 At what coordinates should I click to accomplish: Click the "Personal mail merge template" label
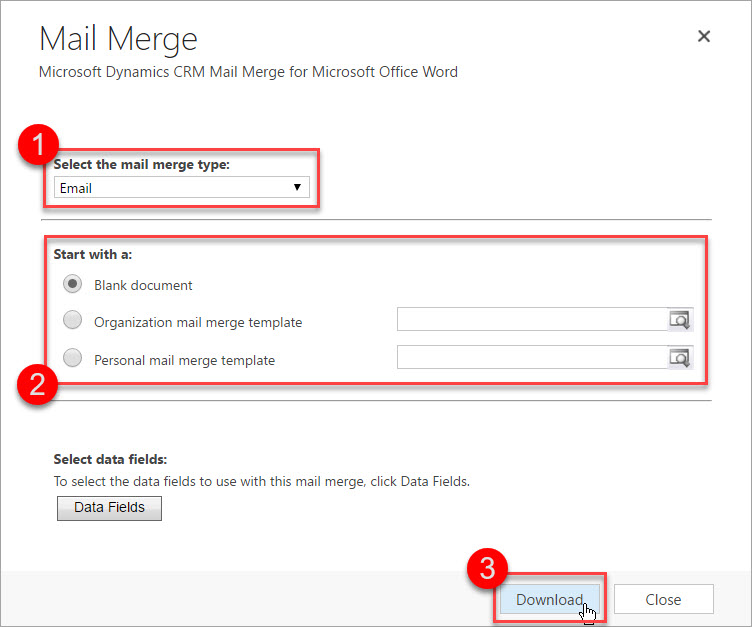tap(184, 359)
